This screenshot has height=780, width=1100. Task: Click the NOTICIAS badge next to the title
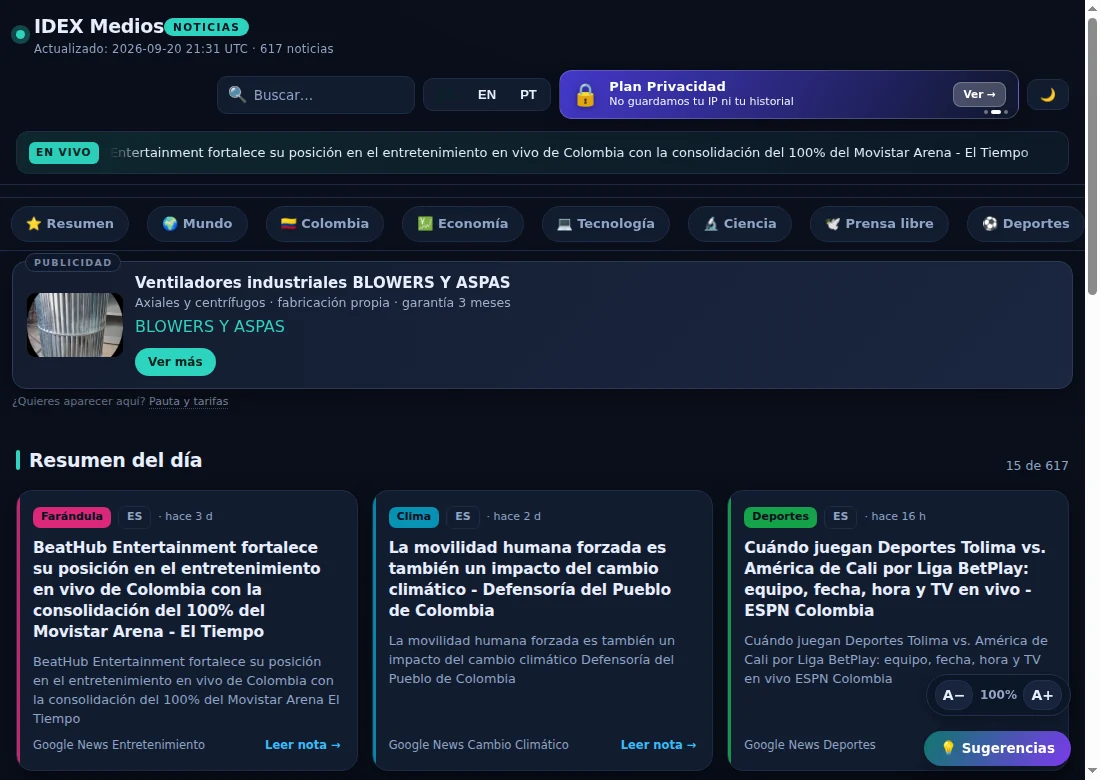[x=206, y=27]
